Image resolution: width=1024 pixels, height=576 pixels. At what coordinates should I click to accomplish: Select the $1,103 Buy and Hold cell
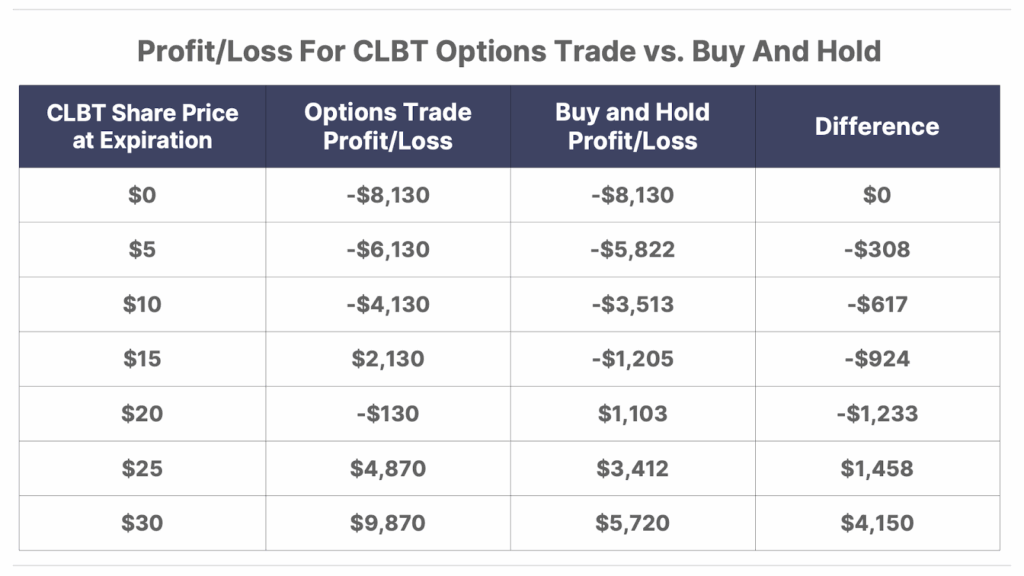(x=633, y=413)
